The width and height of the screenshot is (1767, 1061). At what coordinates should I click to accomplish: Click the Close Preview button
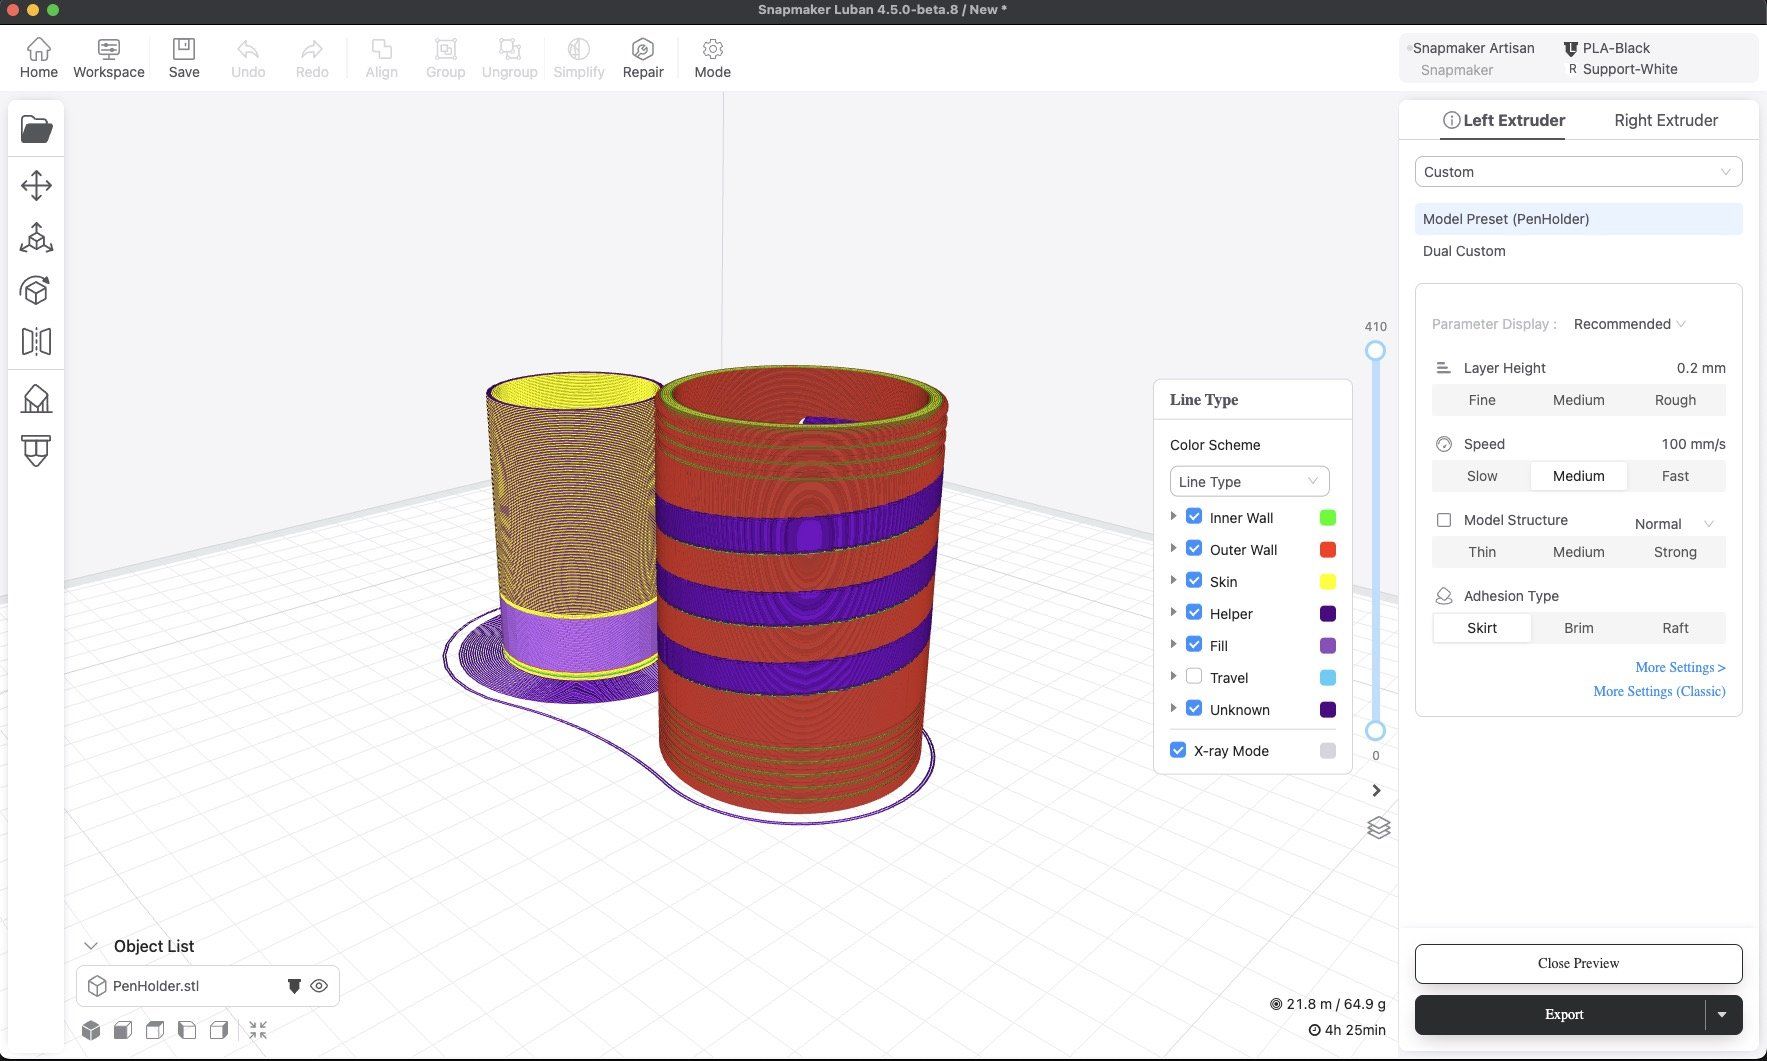tap(1577, 963)
